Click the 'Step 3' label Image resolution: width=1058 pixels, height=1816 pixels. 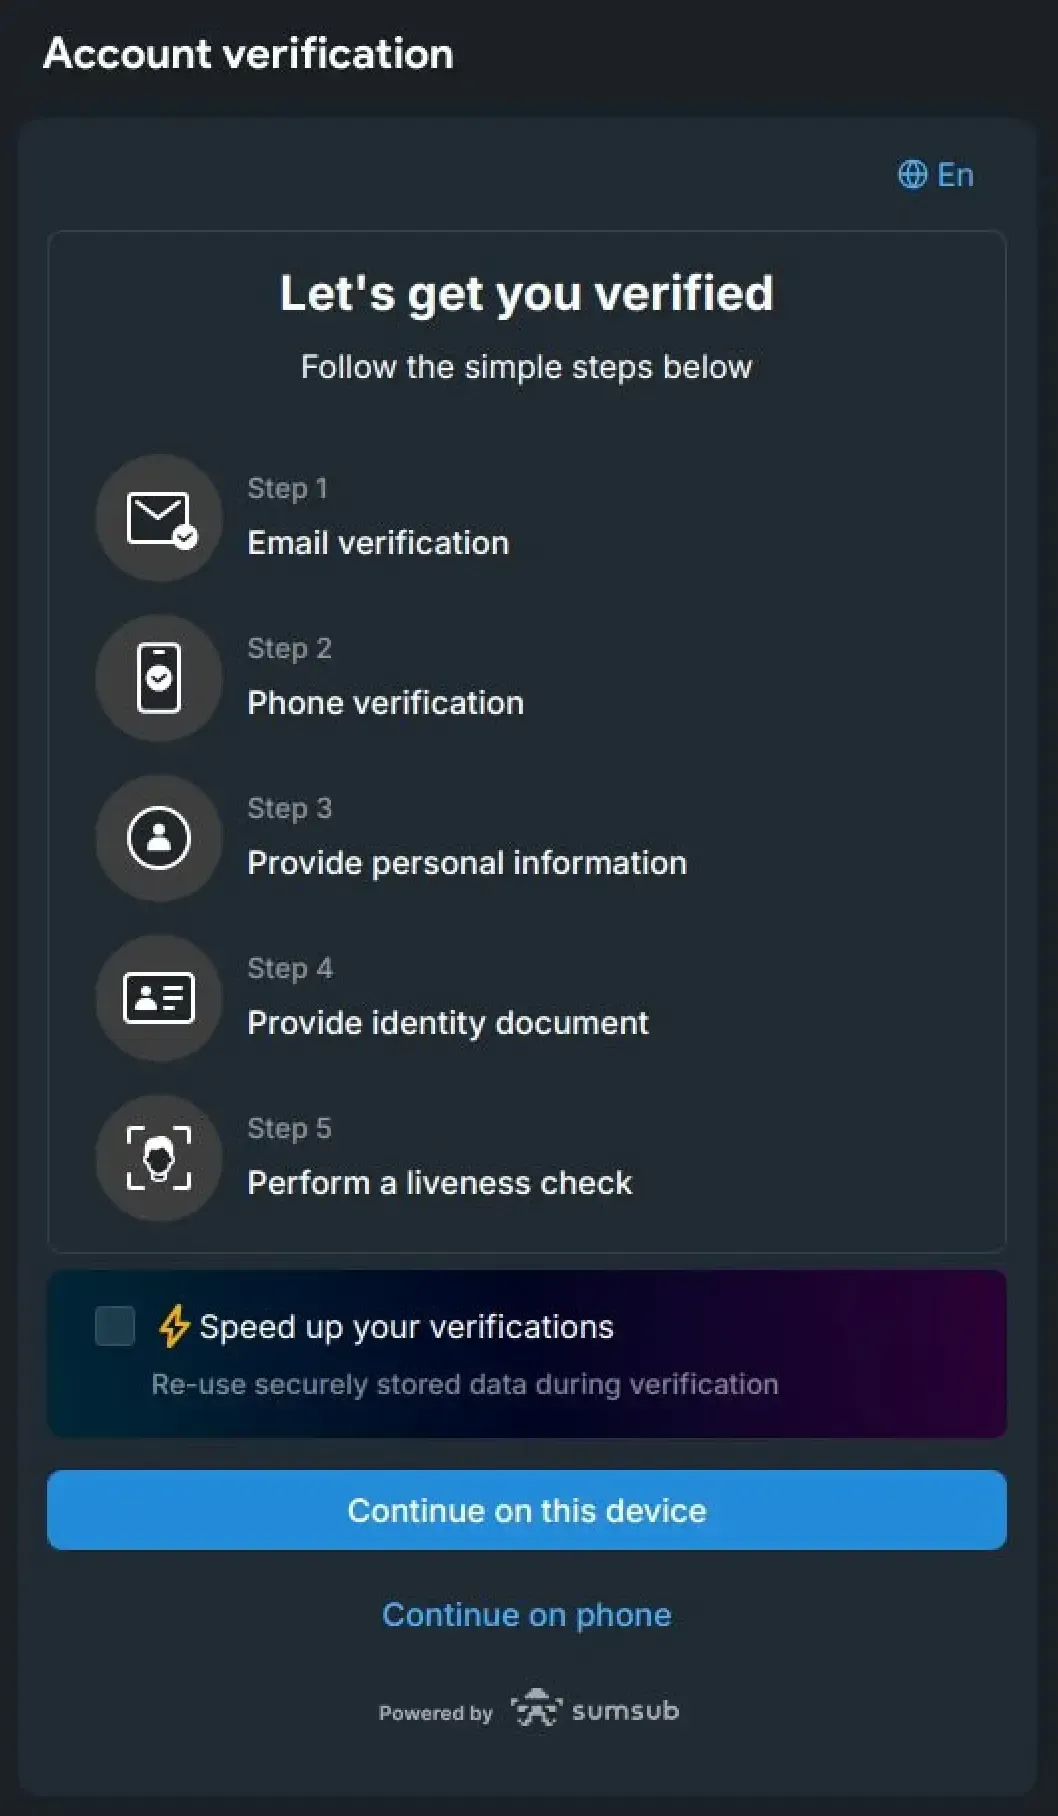click(290, 809)
